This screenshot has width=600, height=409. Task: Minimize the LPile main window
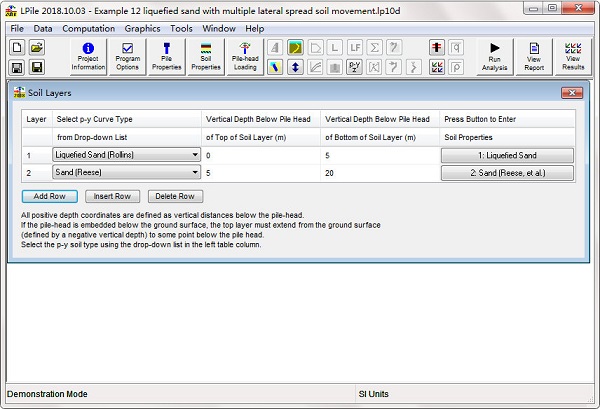[x=533, y=8]
